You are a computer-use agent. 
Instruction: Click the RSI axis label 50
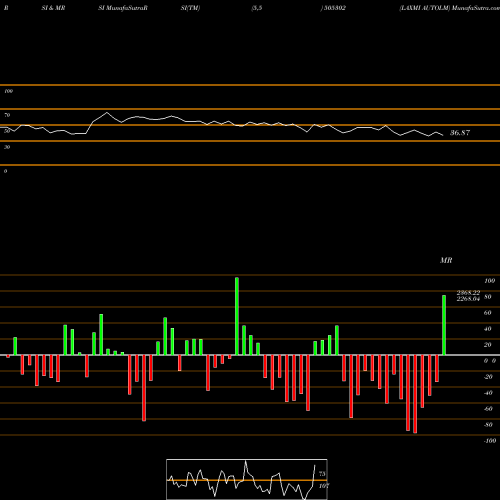[7, 131]
